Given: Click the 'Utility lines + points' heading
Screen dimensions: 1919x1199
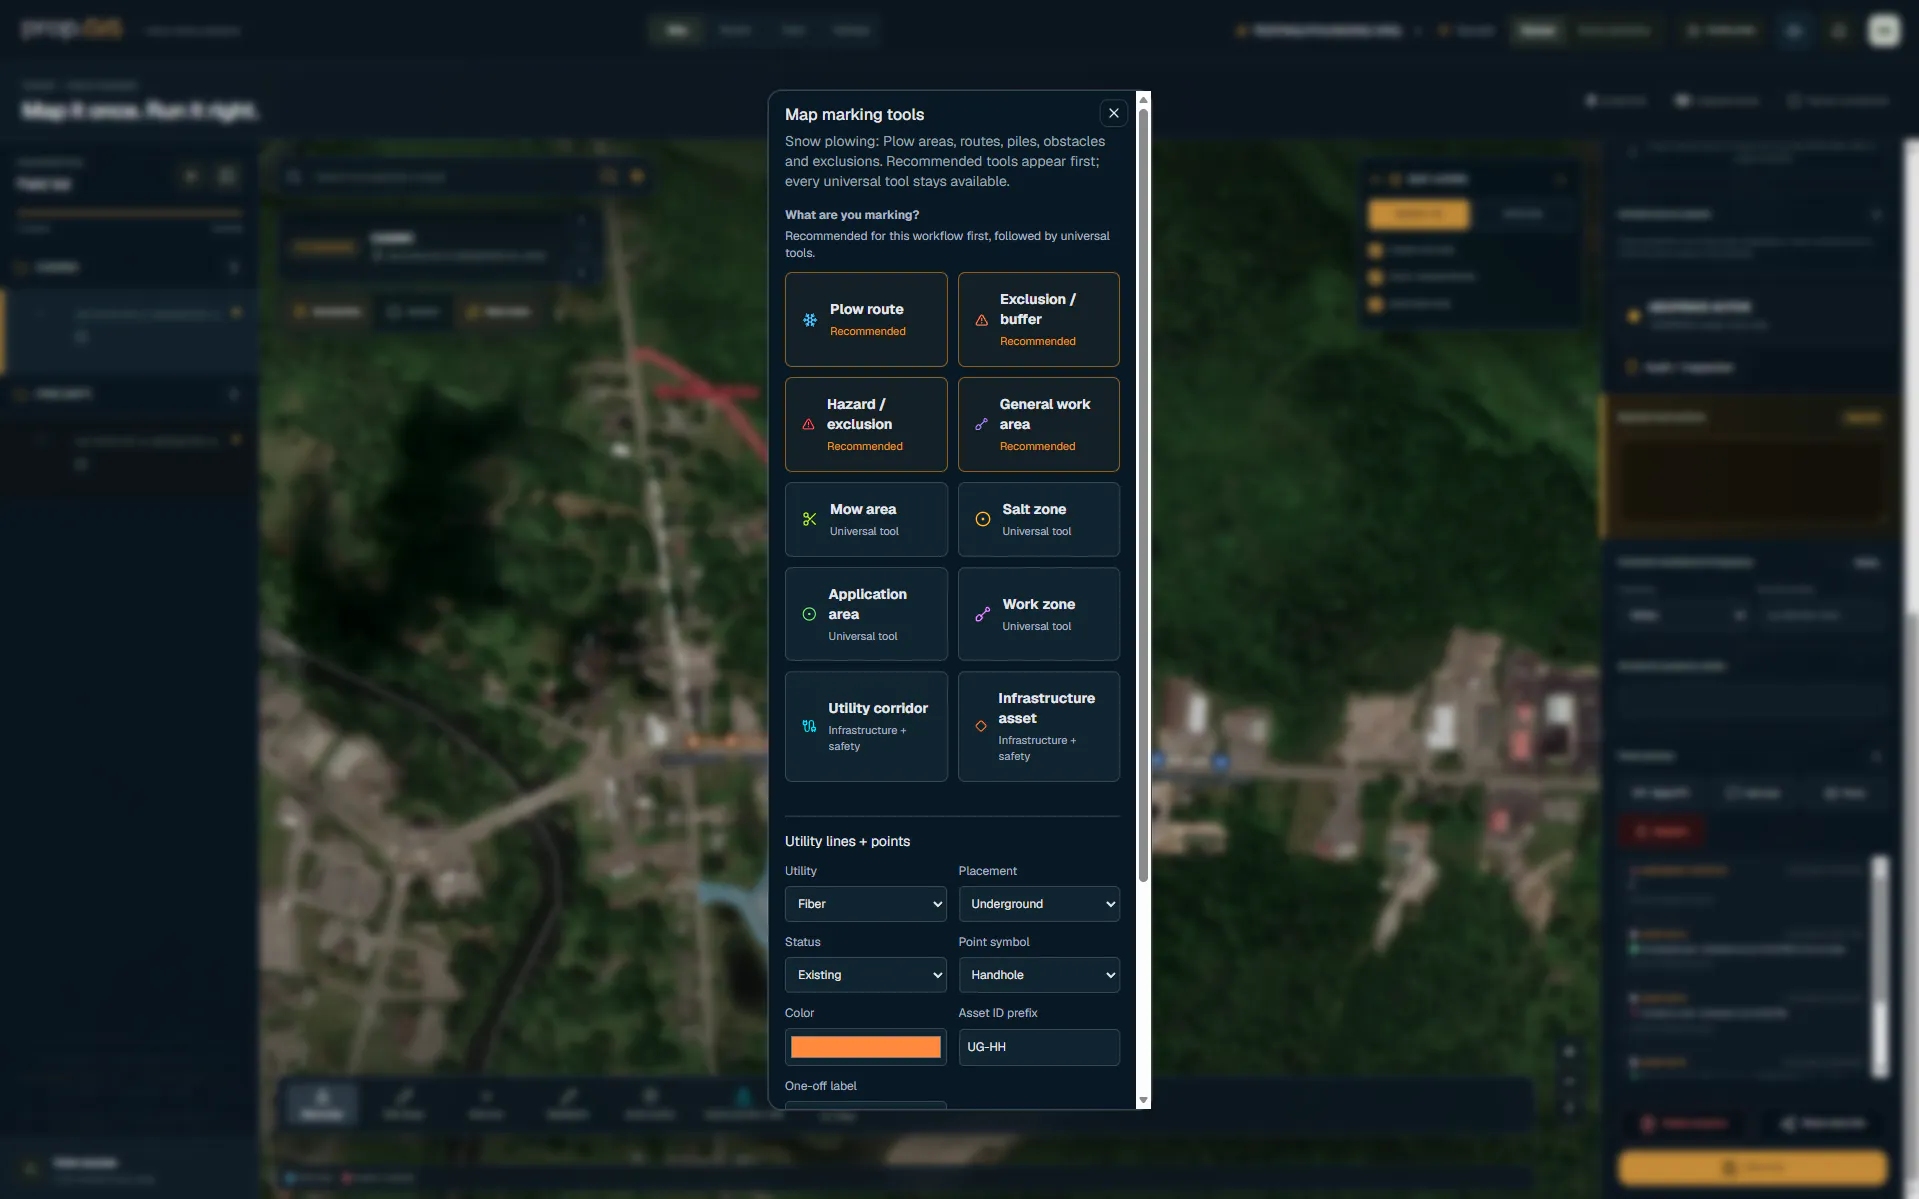Looking at the screenshot, I should tap(847, 841).
